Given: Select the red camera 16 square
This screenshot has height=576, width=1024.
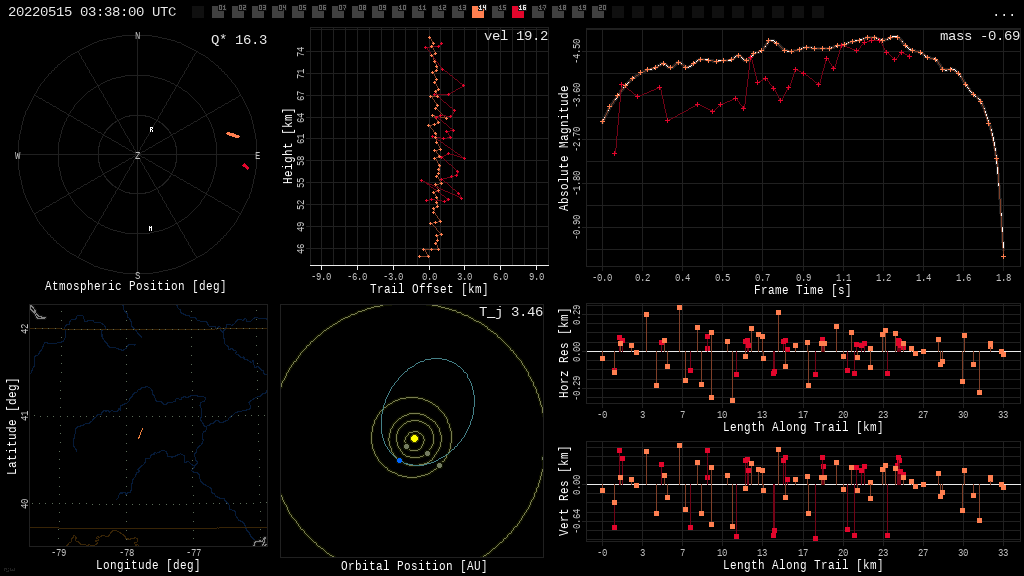Looking at the screenshot, I should [518, 12].
